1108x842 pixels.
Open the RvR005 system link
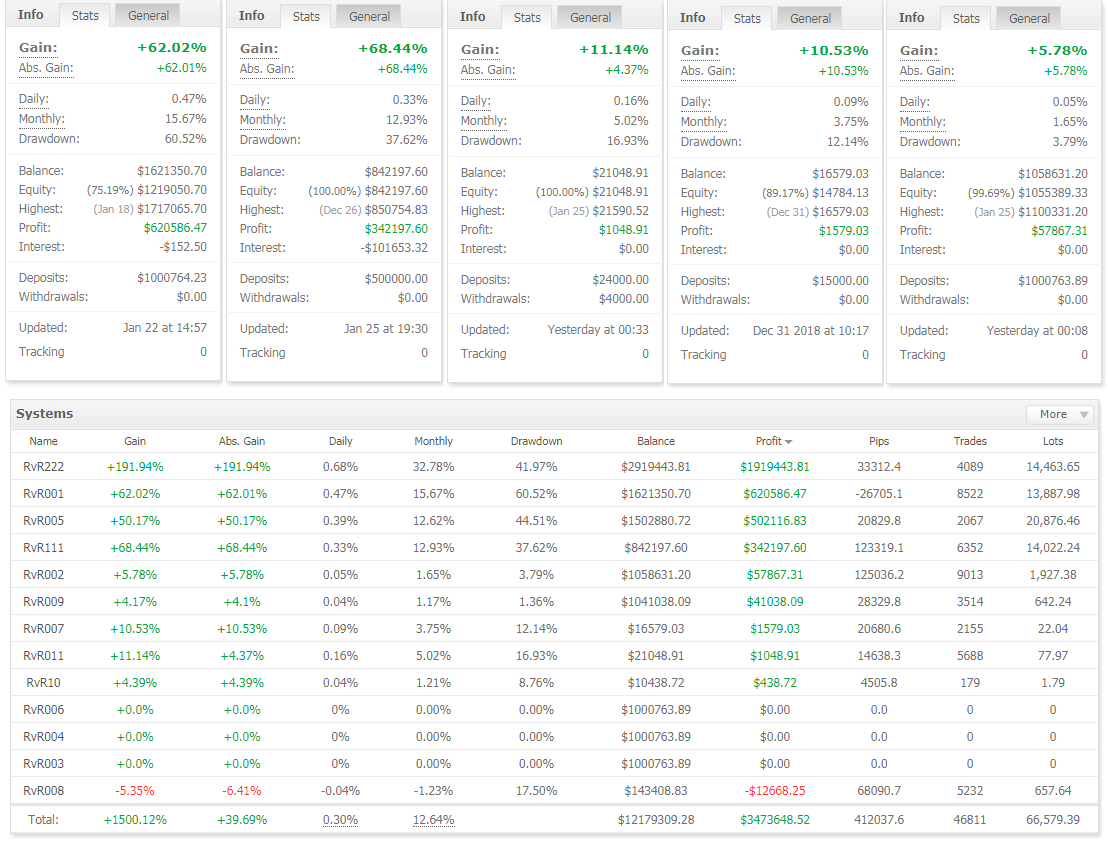point(44,521)
